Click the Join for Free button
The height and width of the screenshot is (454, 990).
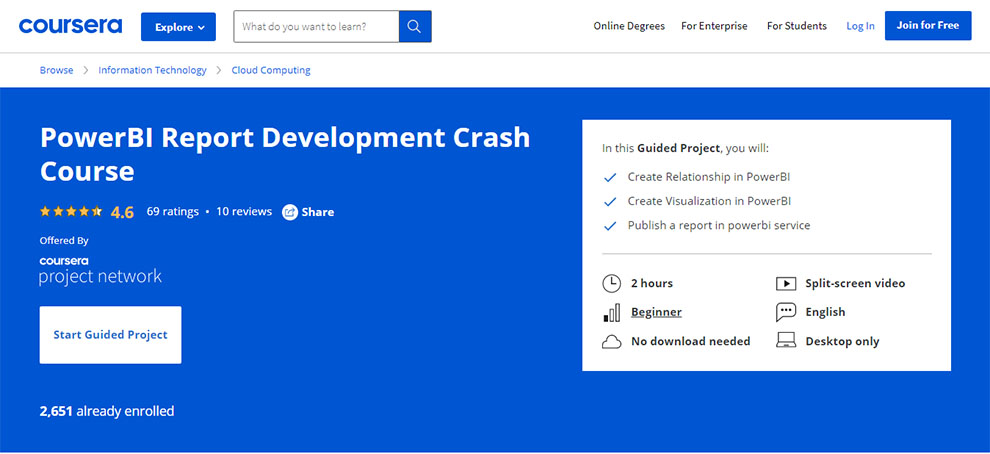pos(928,26)
